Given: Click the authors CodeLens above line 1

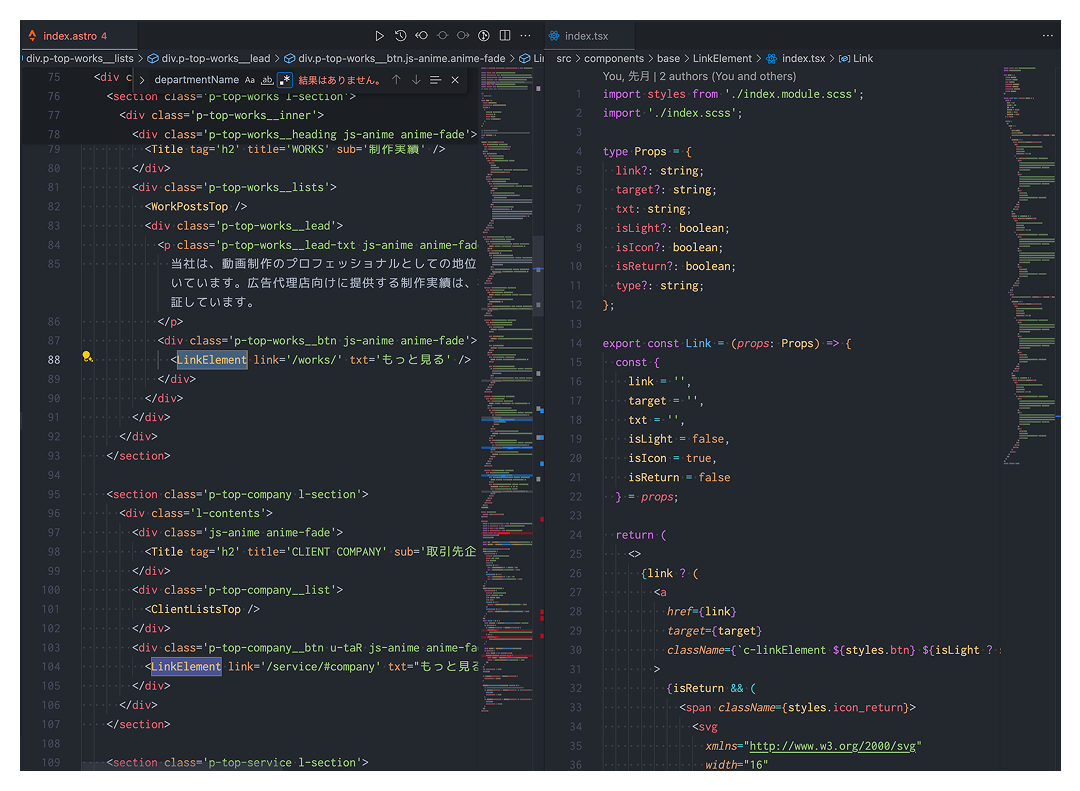Looking at the screenshot, I should pos(699,76).
